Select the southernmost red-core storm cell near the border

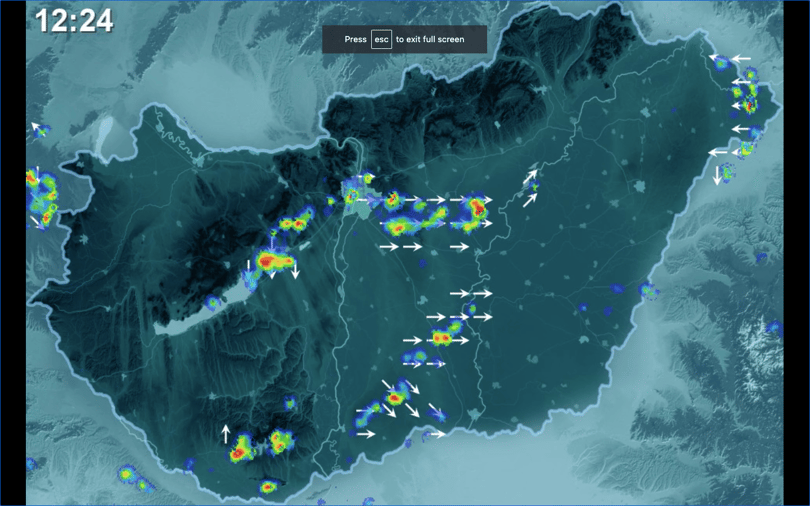(x=268, y=486)
